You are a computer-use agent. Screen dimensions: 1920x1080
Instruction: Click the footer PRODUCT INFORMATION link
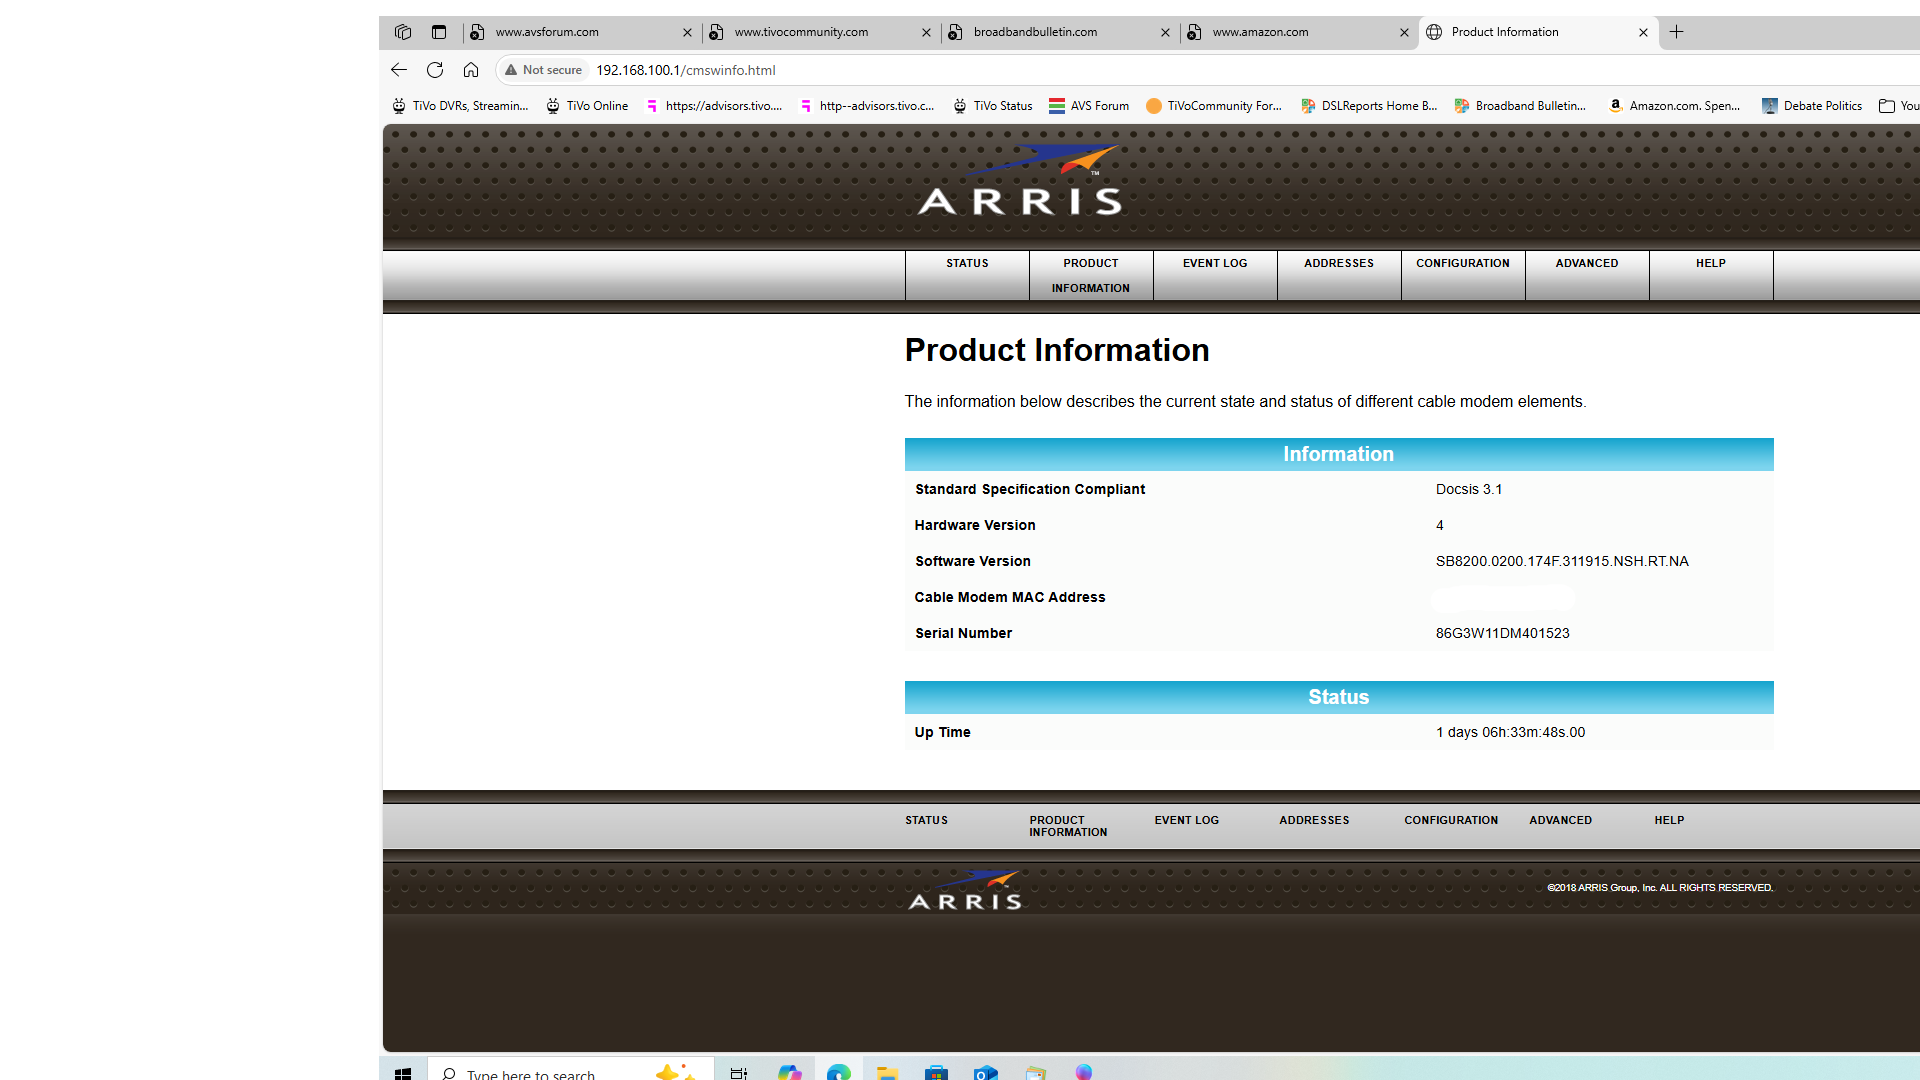point(1068,826)
